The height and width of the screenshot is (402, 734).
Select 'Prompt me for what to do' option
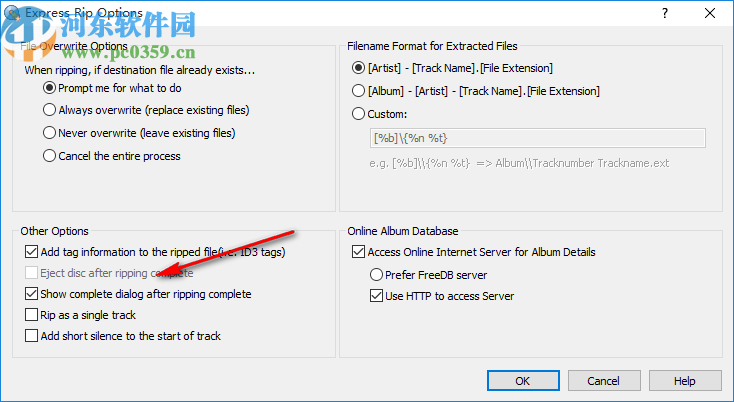click(50, 88)
